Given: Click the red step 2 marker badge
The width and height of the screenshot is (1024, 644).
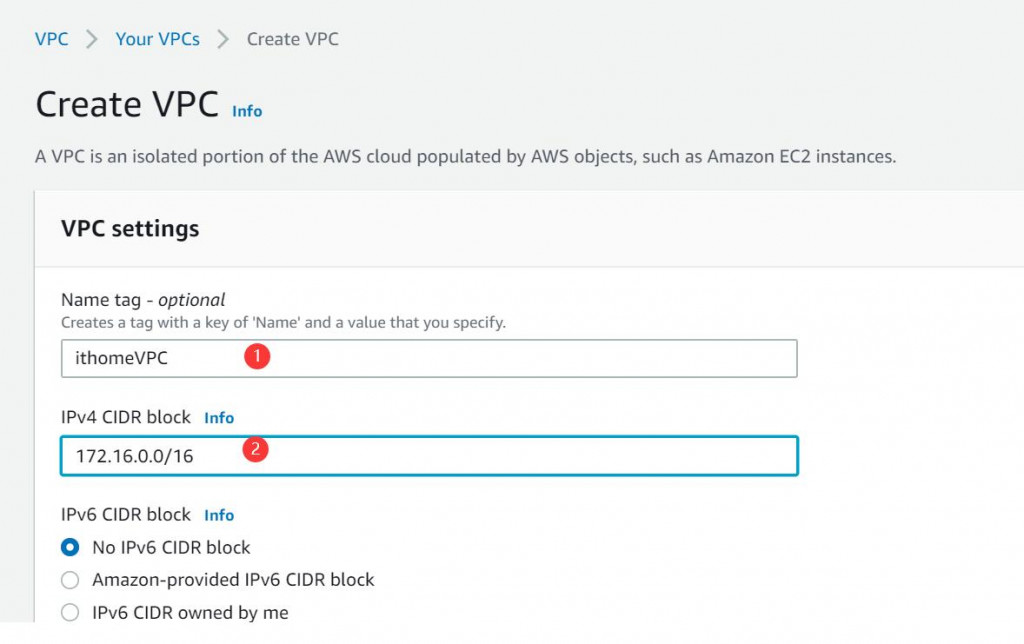Looking at the screenshot, I should click(x=257, y=450).
